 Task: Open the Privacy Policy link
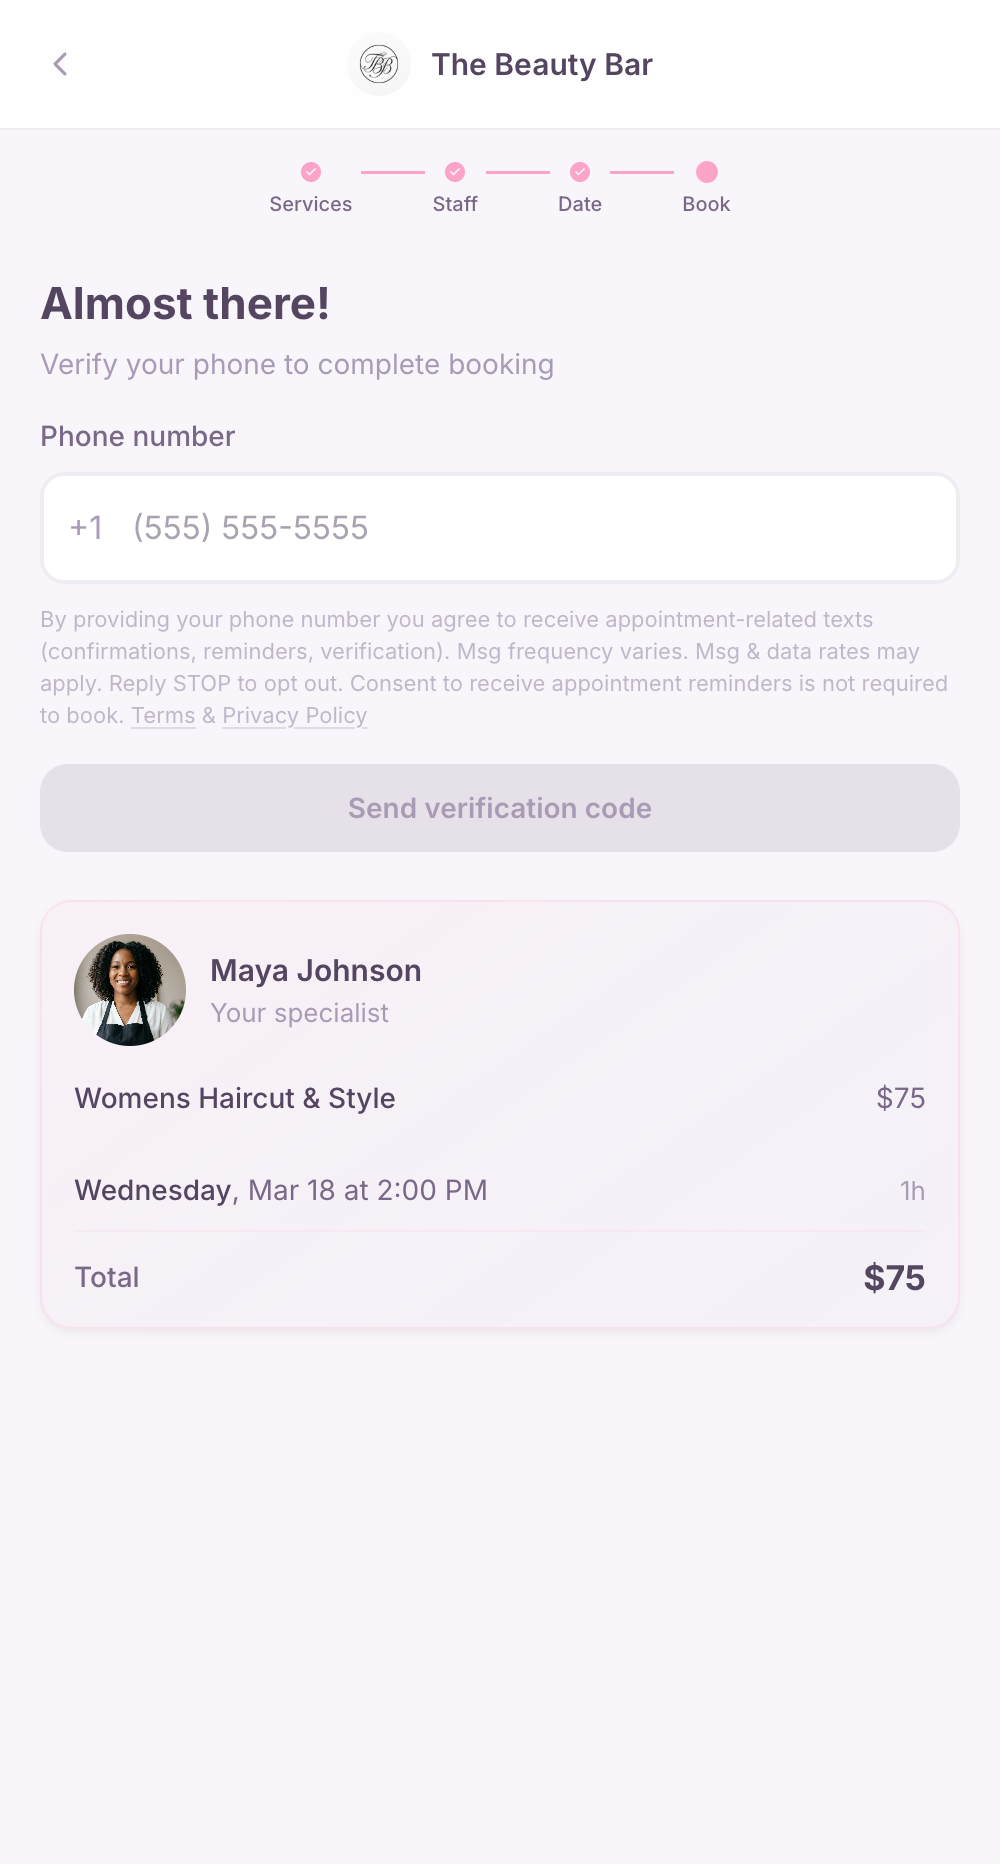(294, 715)
